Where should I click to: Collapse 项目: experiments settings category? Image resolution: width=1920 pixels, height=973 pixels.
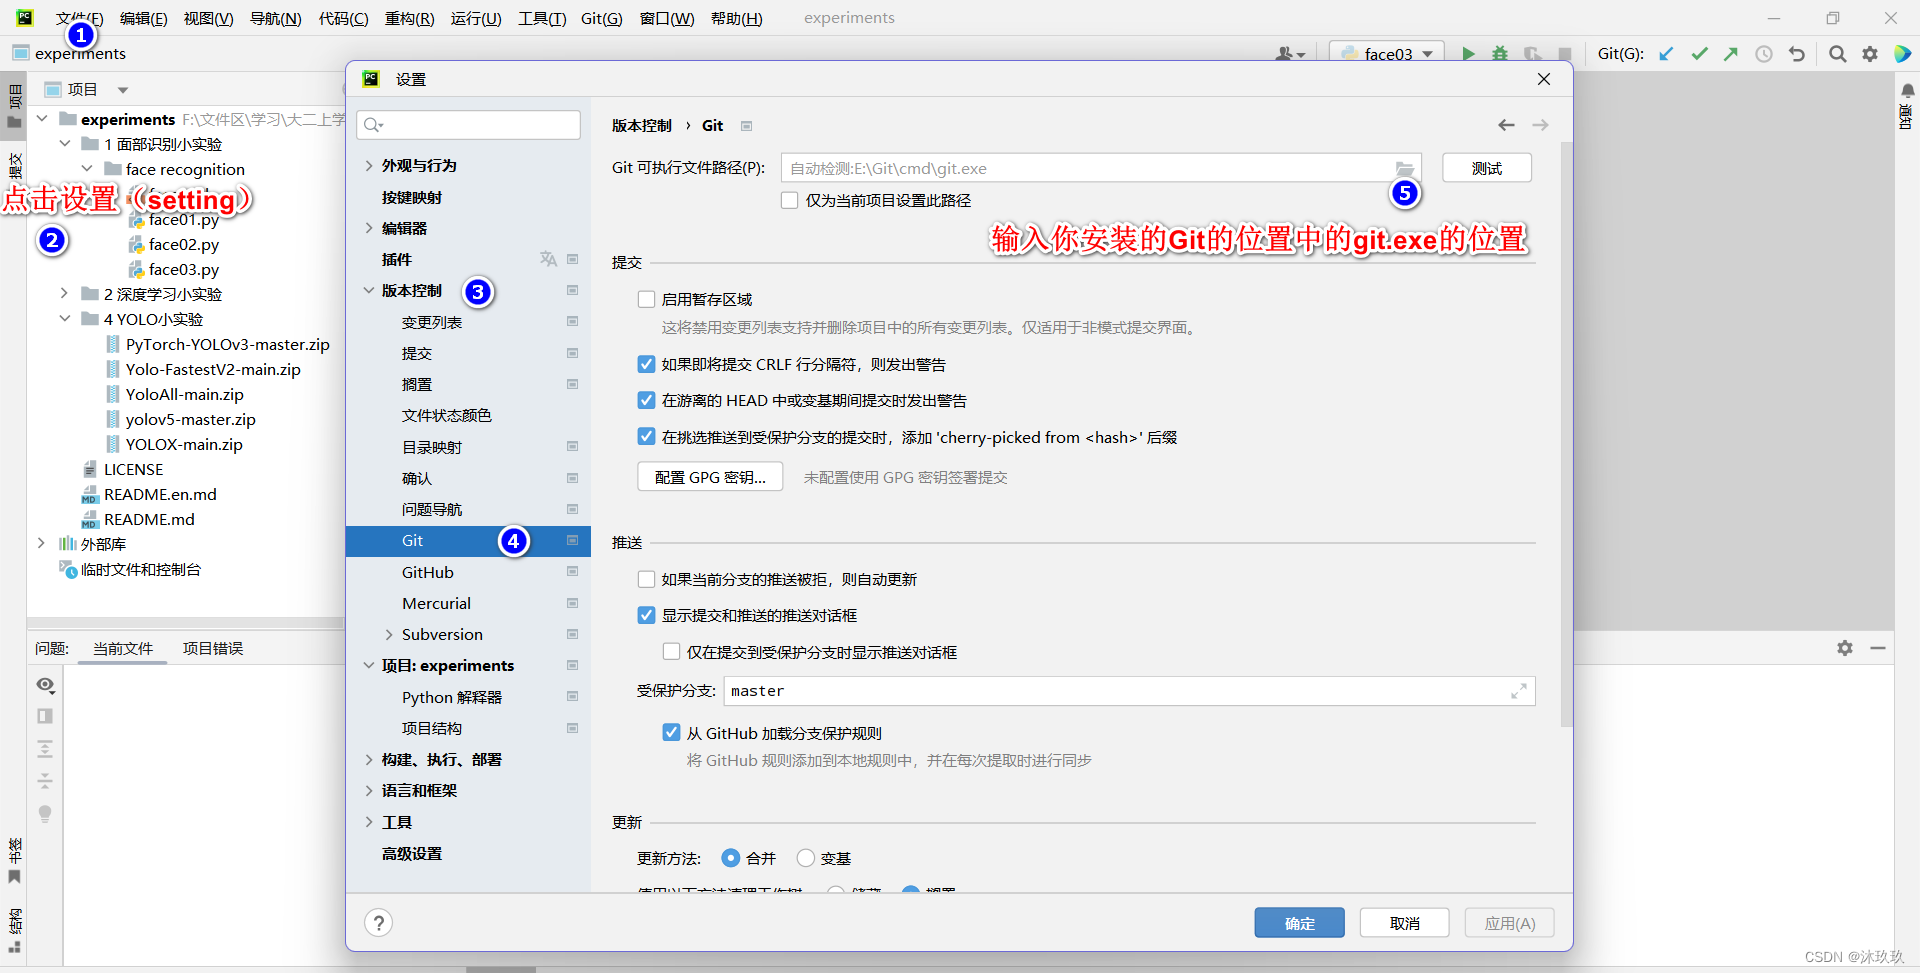click(369, 666)
